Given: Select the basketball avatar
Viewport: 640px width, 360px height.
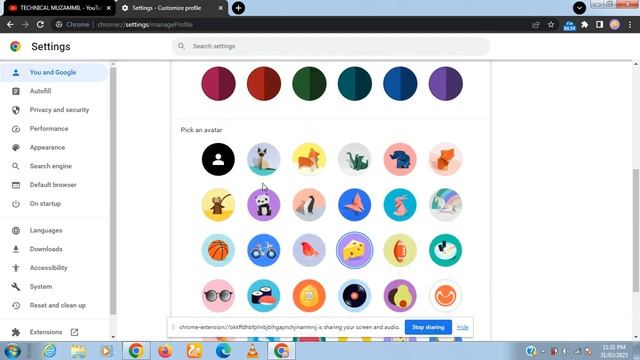Looking at the screenshot, I should 218,250.
